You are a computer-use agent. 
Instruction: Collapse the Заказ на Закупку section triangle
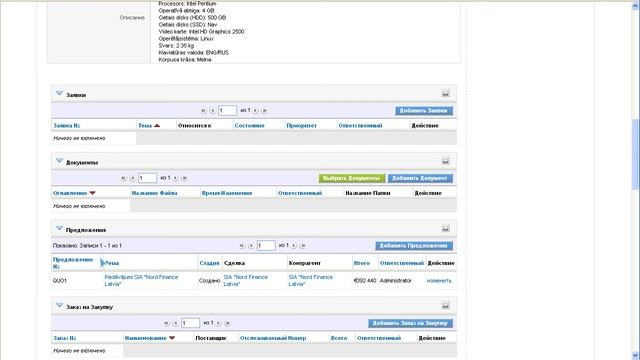coord(59,305)
